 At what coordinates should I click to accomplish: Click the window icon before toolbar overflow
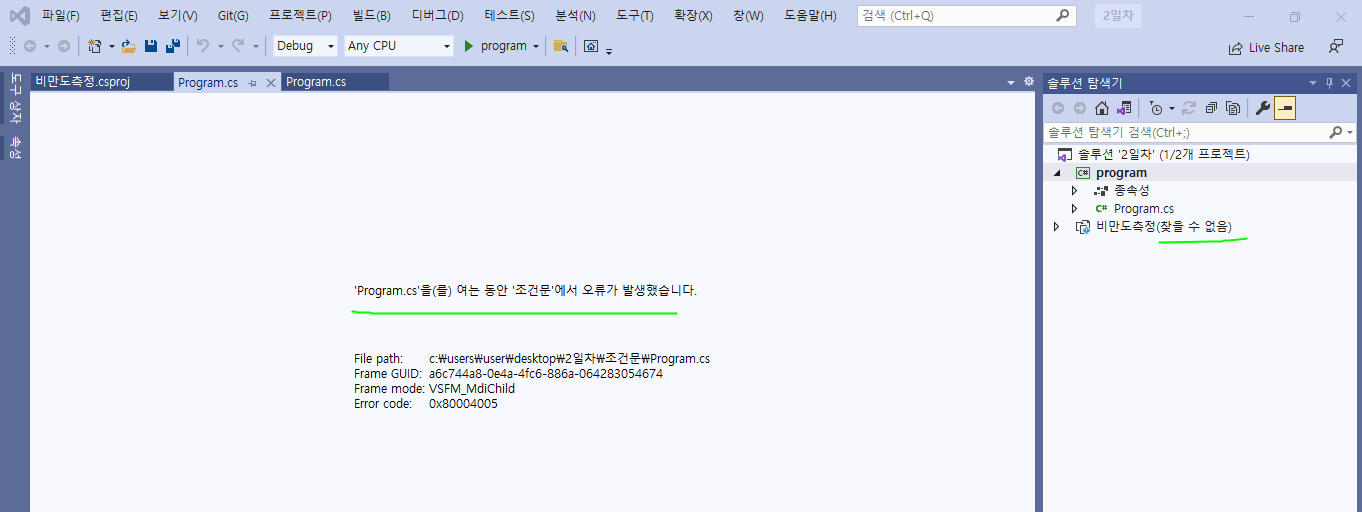point(591,46)
